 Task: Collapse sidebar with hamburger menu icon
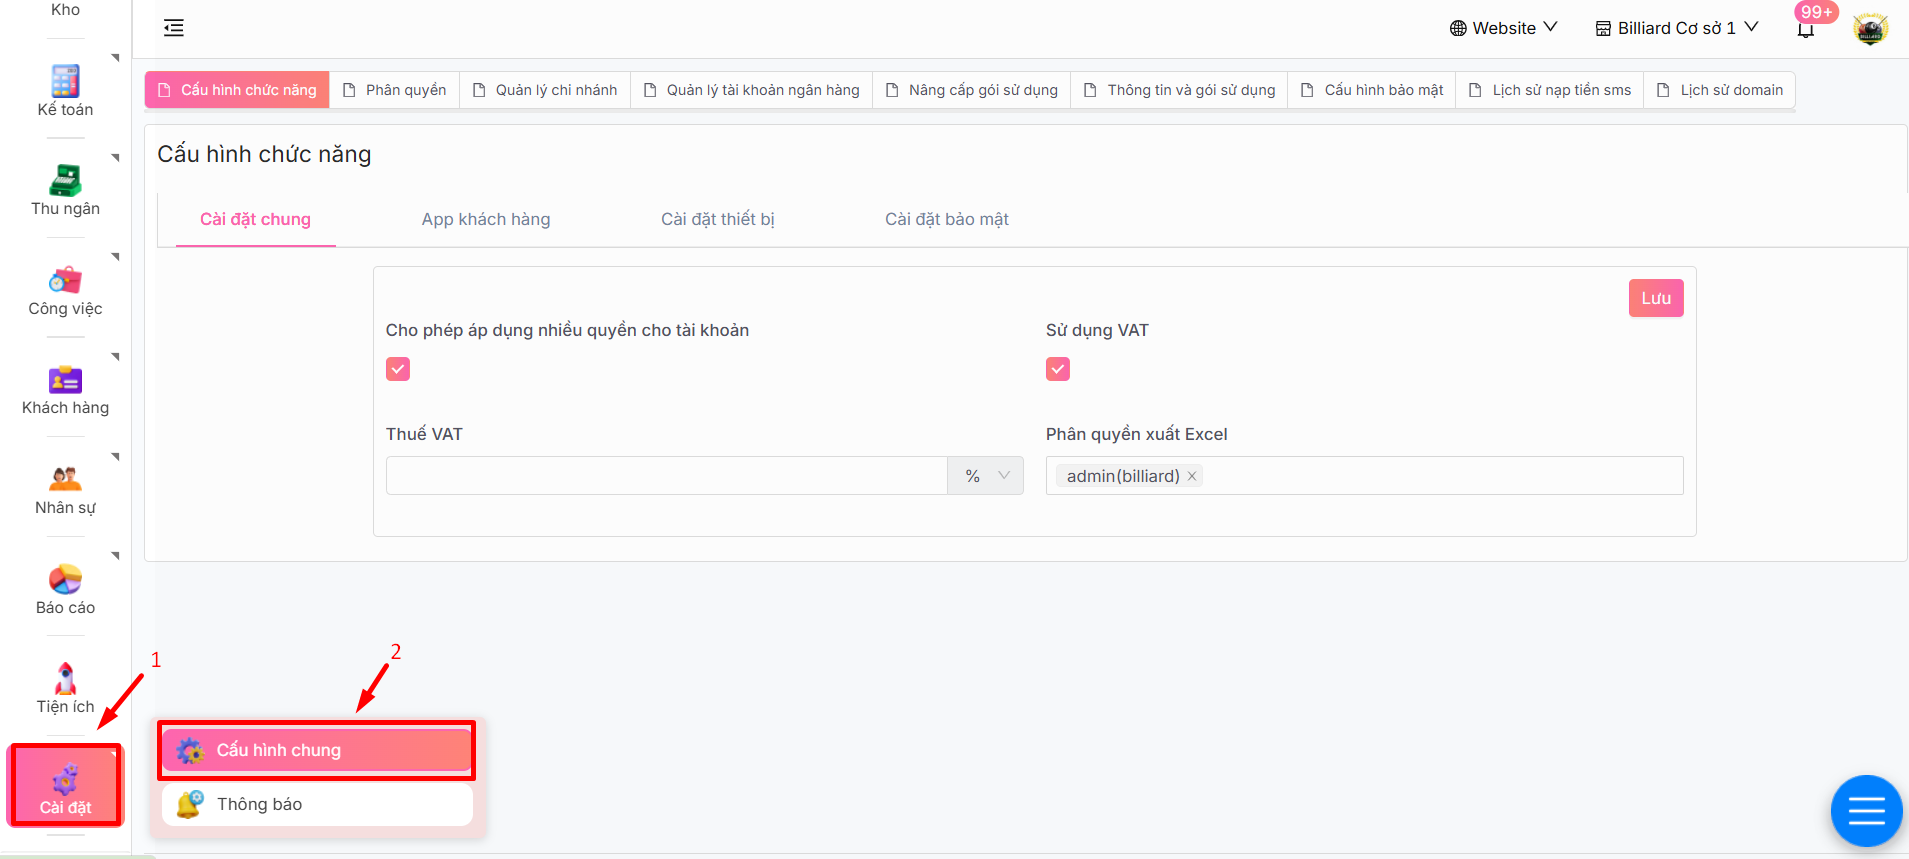[x=174, y=28]
